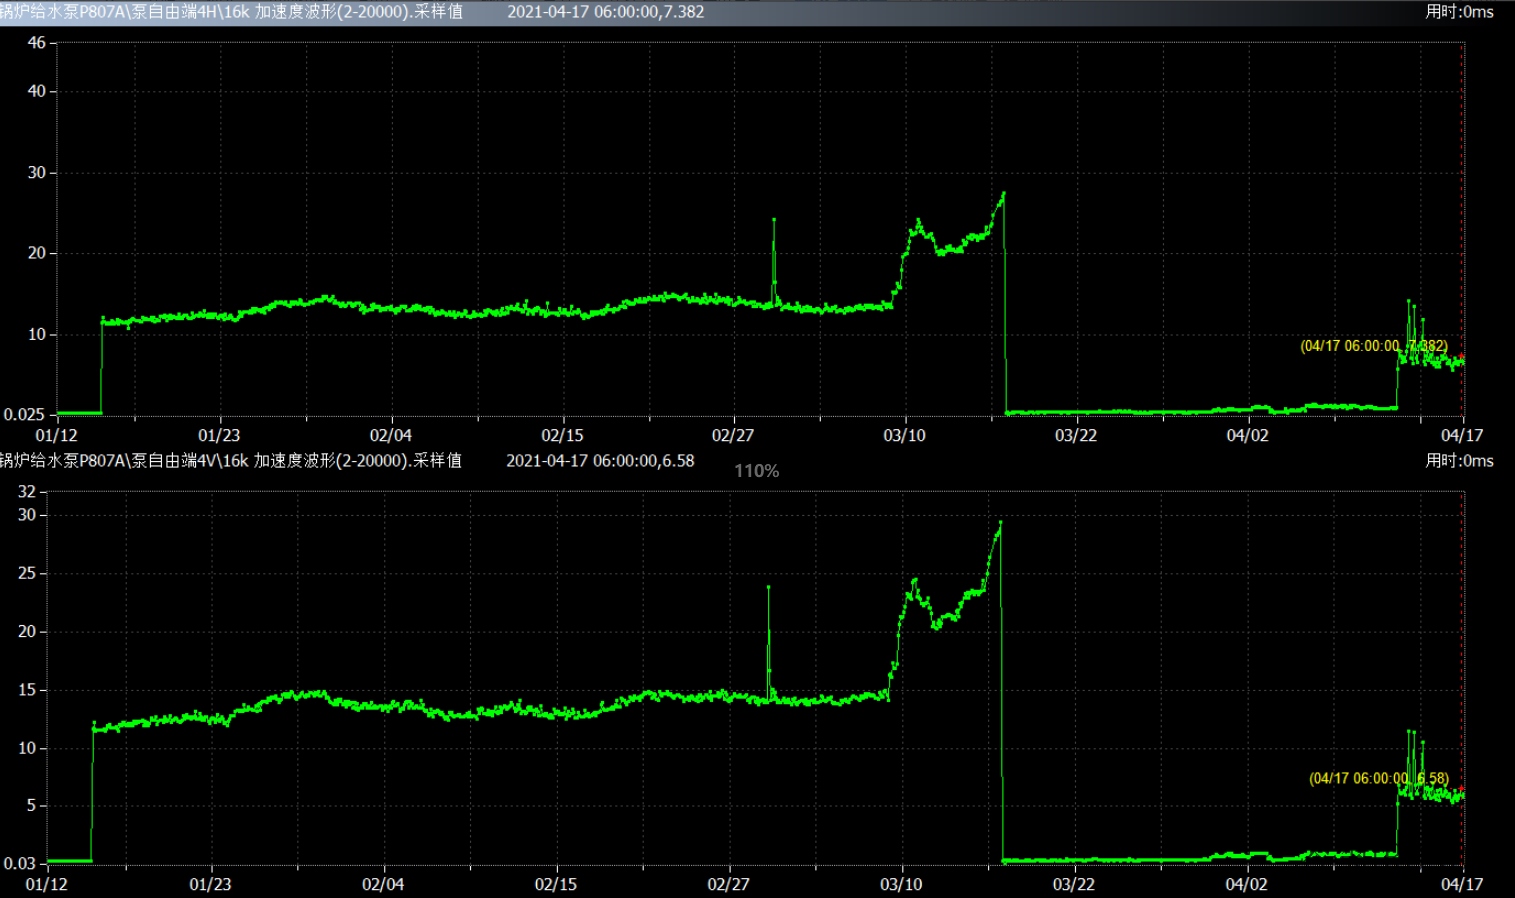Click the 32 y-axis maximum label
1515x898 pixels.
click(27, 491)
